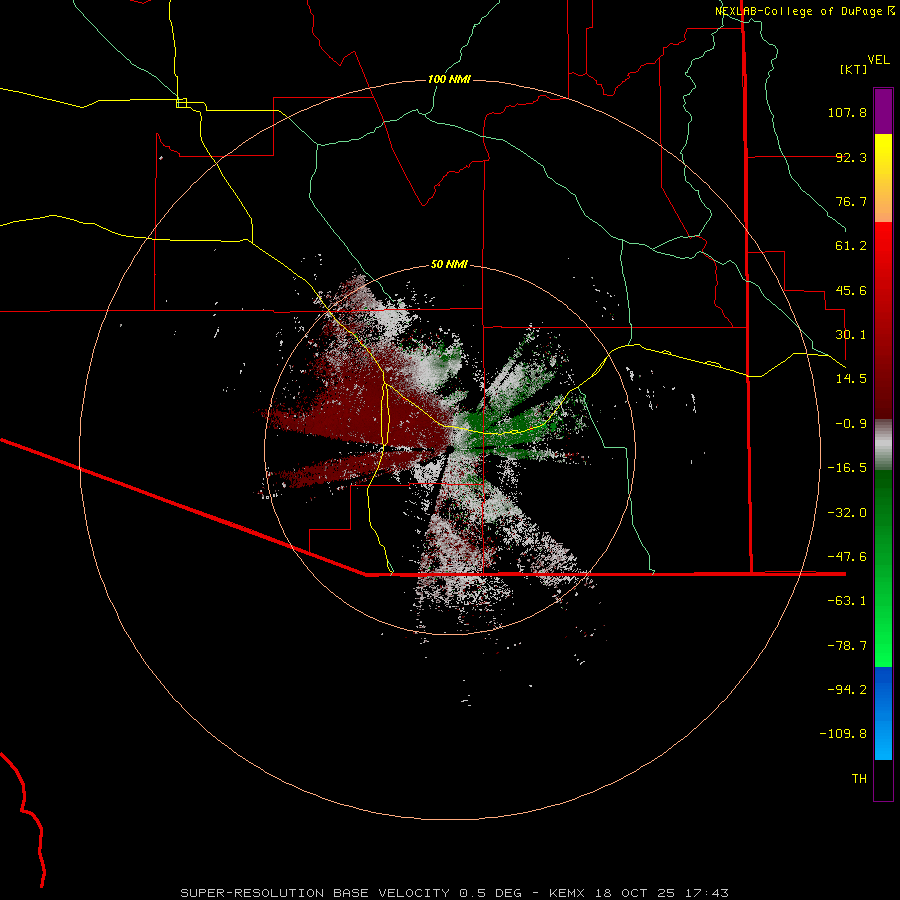The width and height of the screenshot is (900, 900).
Task: Click the 50 NMI range ring label
Action: (449, 264)
